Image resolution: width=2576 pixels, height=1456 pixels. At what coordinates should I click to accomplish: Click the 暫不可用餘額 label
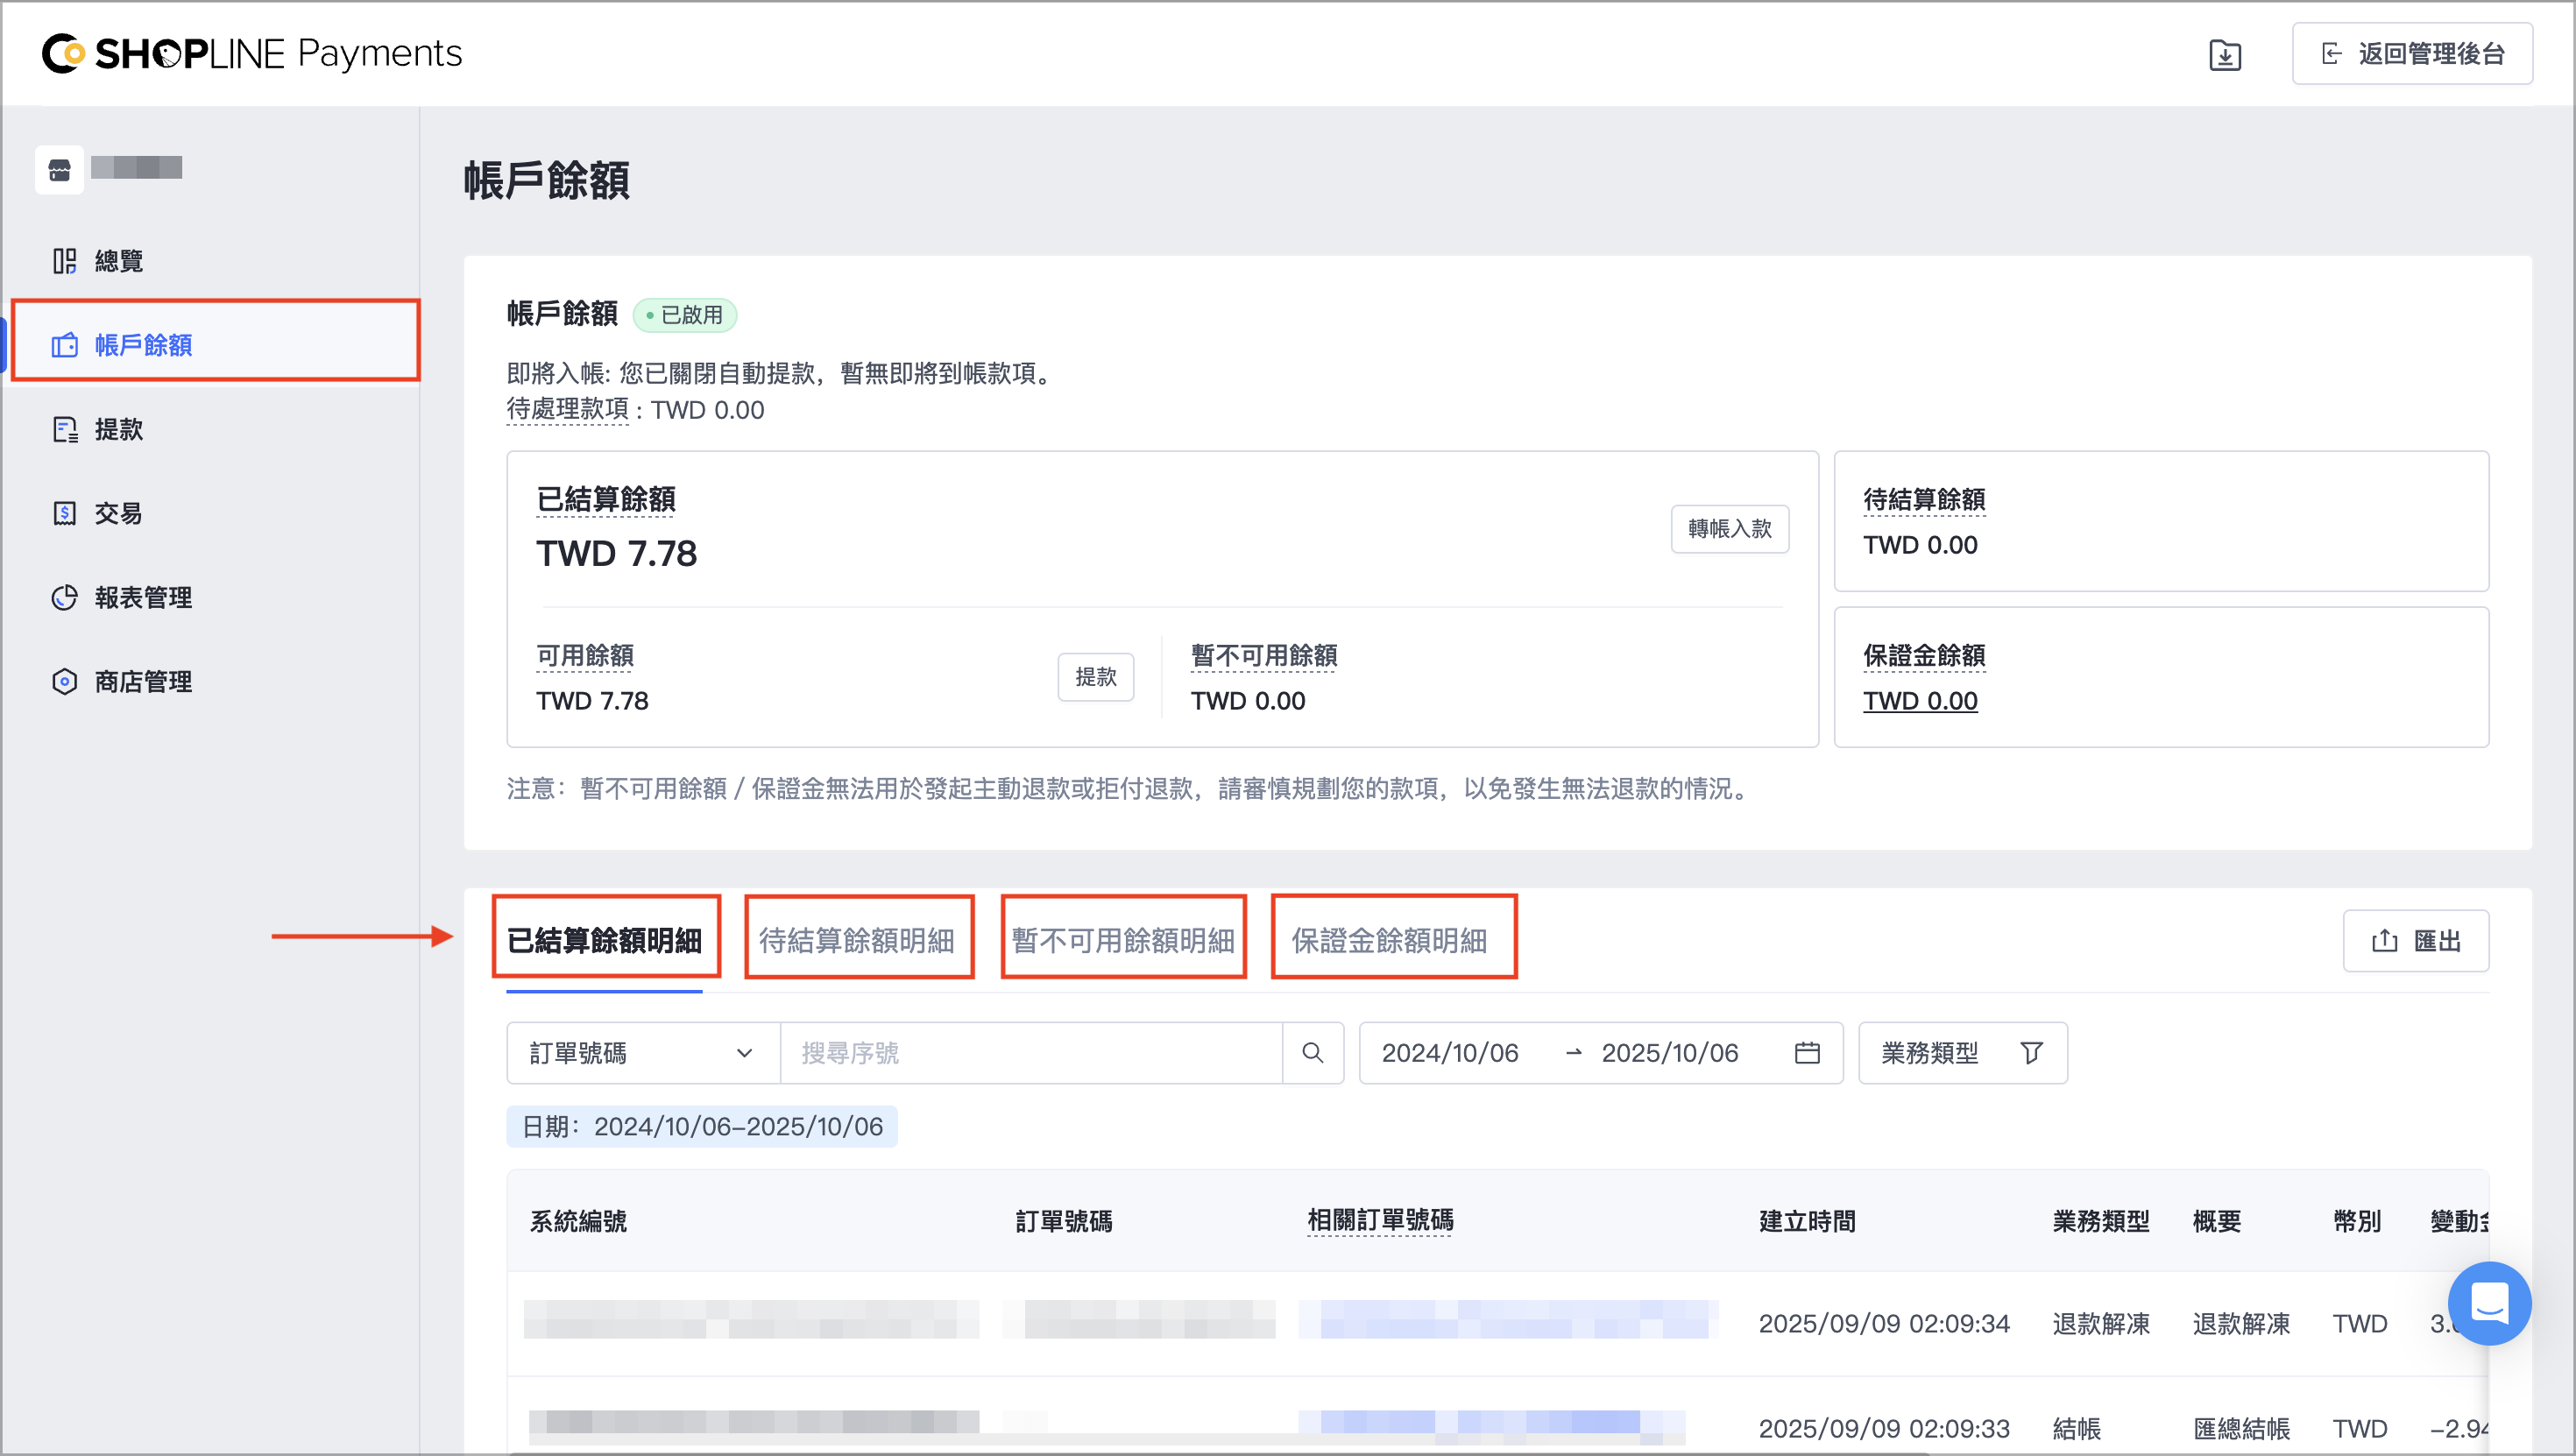pos(1263,655)
